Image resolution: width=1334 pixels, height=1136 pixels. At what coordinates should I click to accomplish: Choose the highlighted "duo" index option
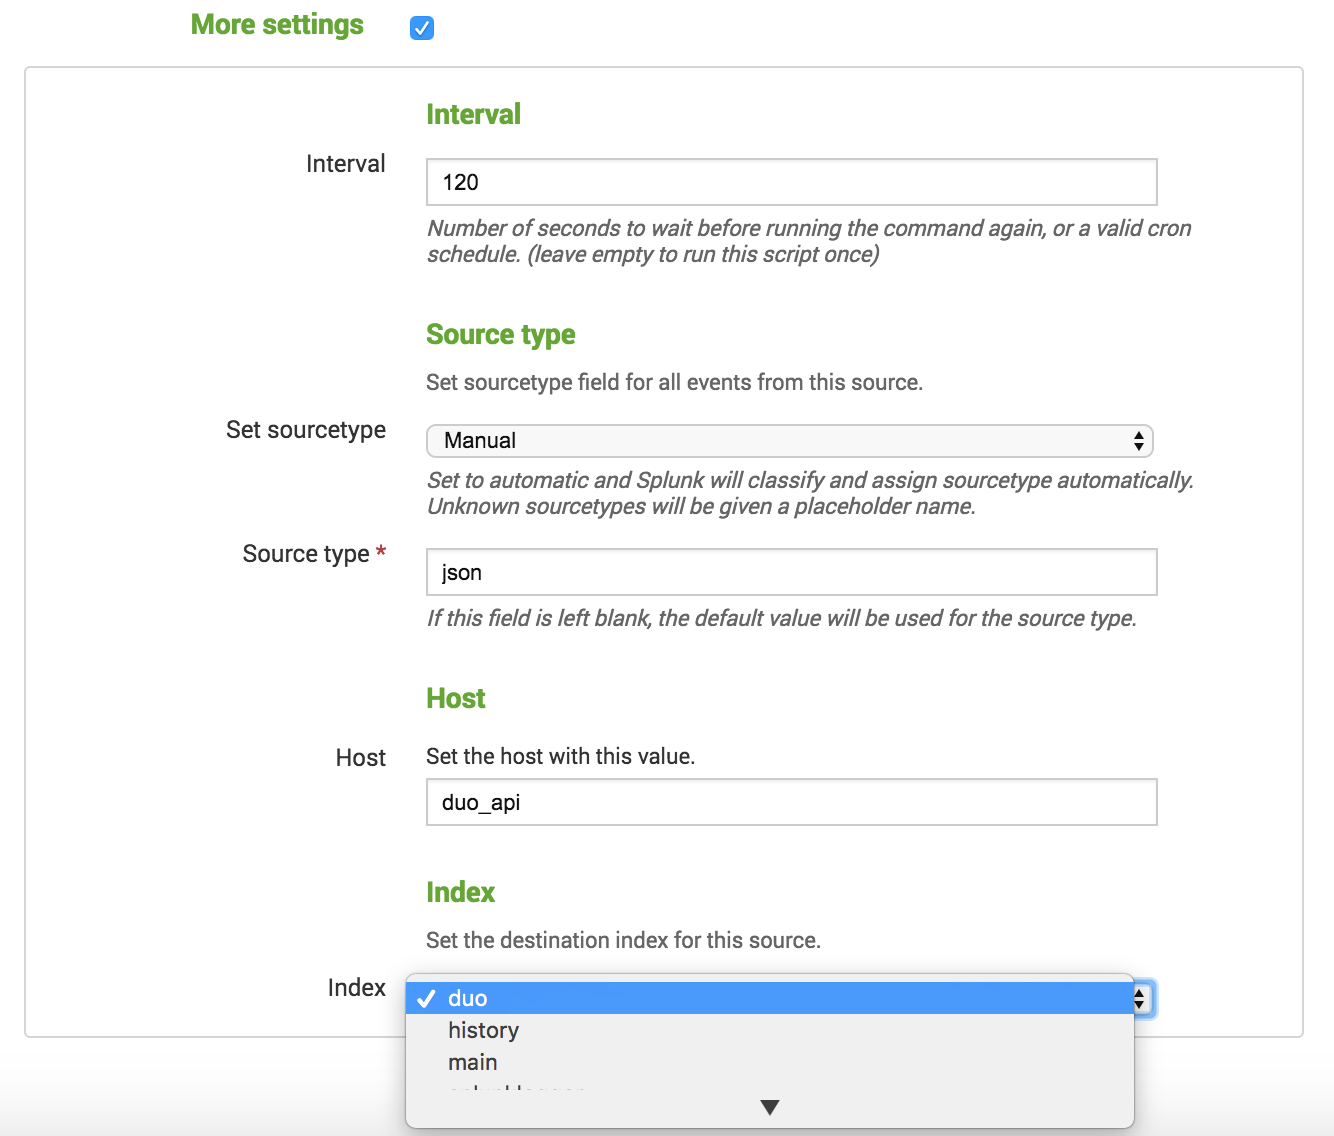pos(600,997)
